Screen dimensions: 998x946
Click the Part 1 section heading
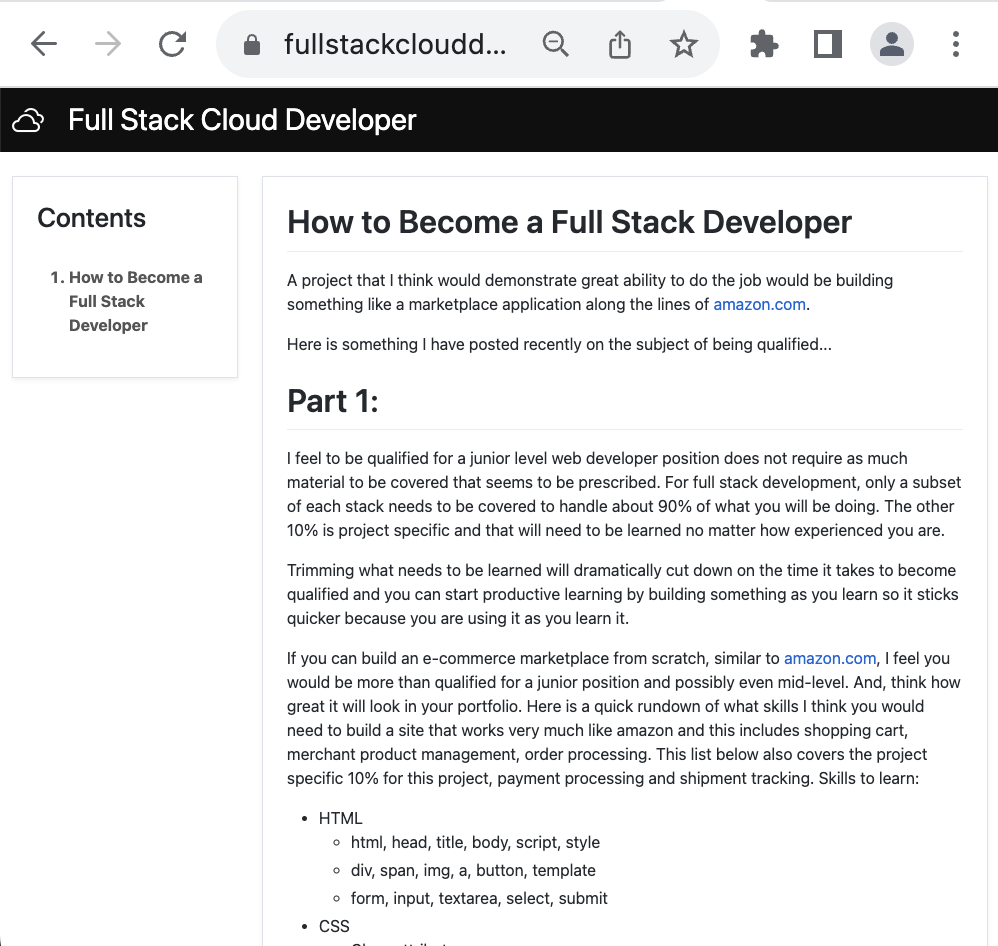tap(333, 401)
